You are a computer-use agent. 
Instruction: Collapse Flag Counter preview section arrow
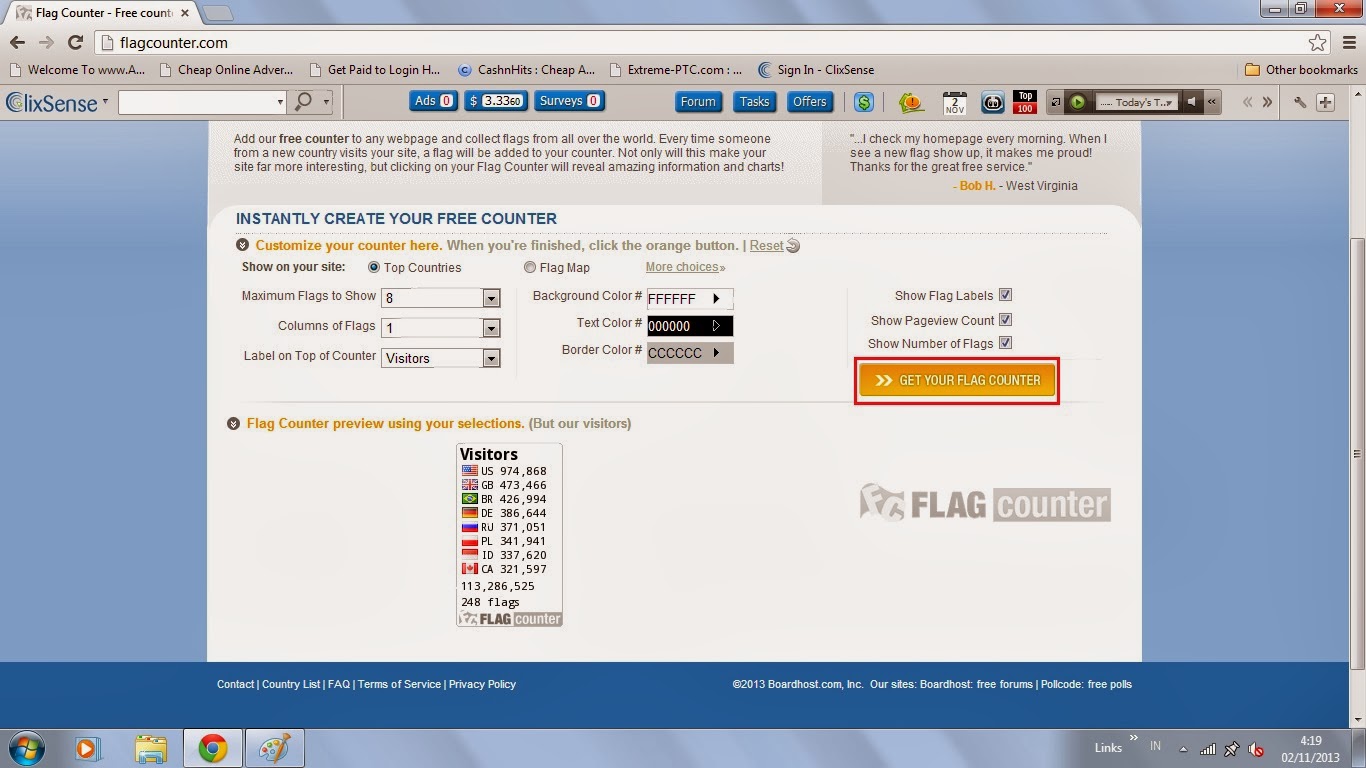pyautogui.click(x=233, y=424)
